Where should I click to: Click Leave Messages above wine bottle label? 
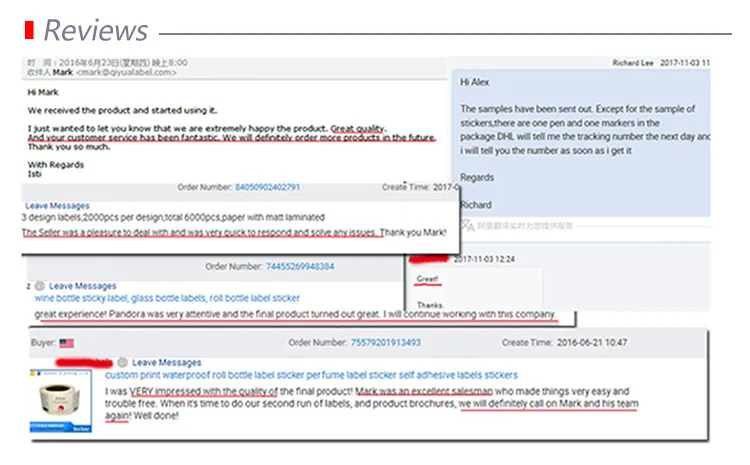[x=82, y=286]
